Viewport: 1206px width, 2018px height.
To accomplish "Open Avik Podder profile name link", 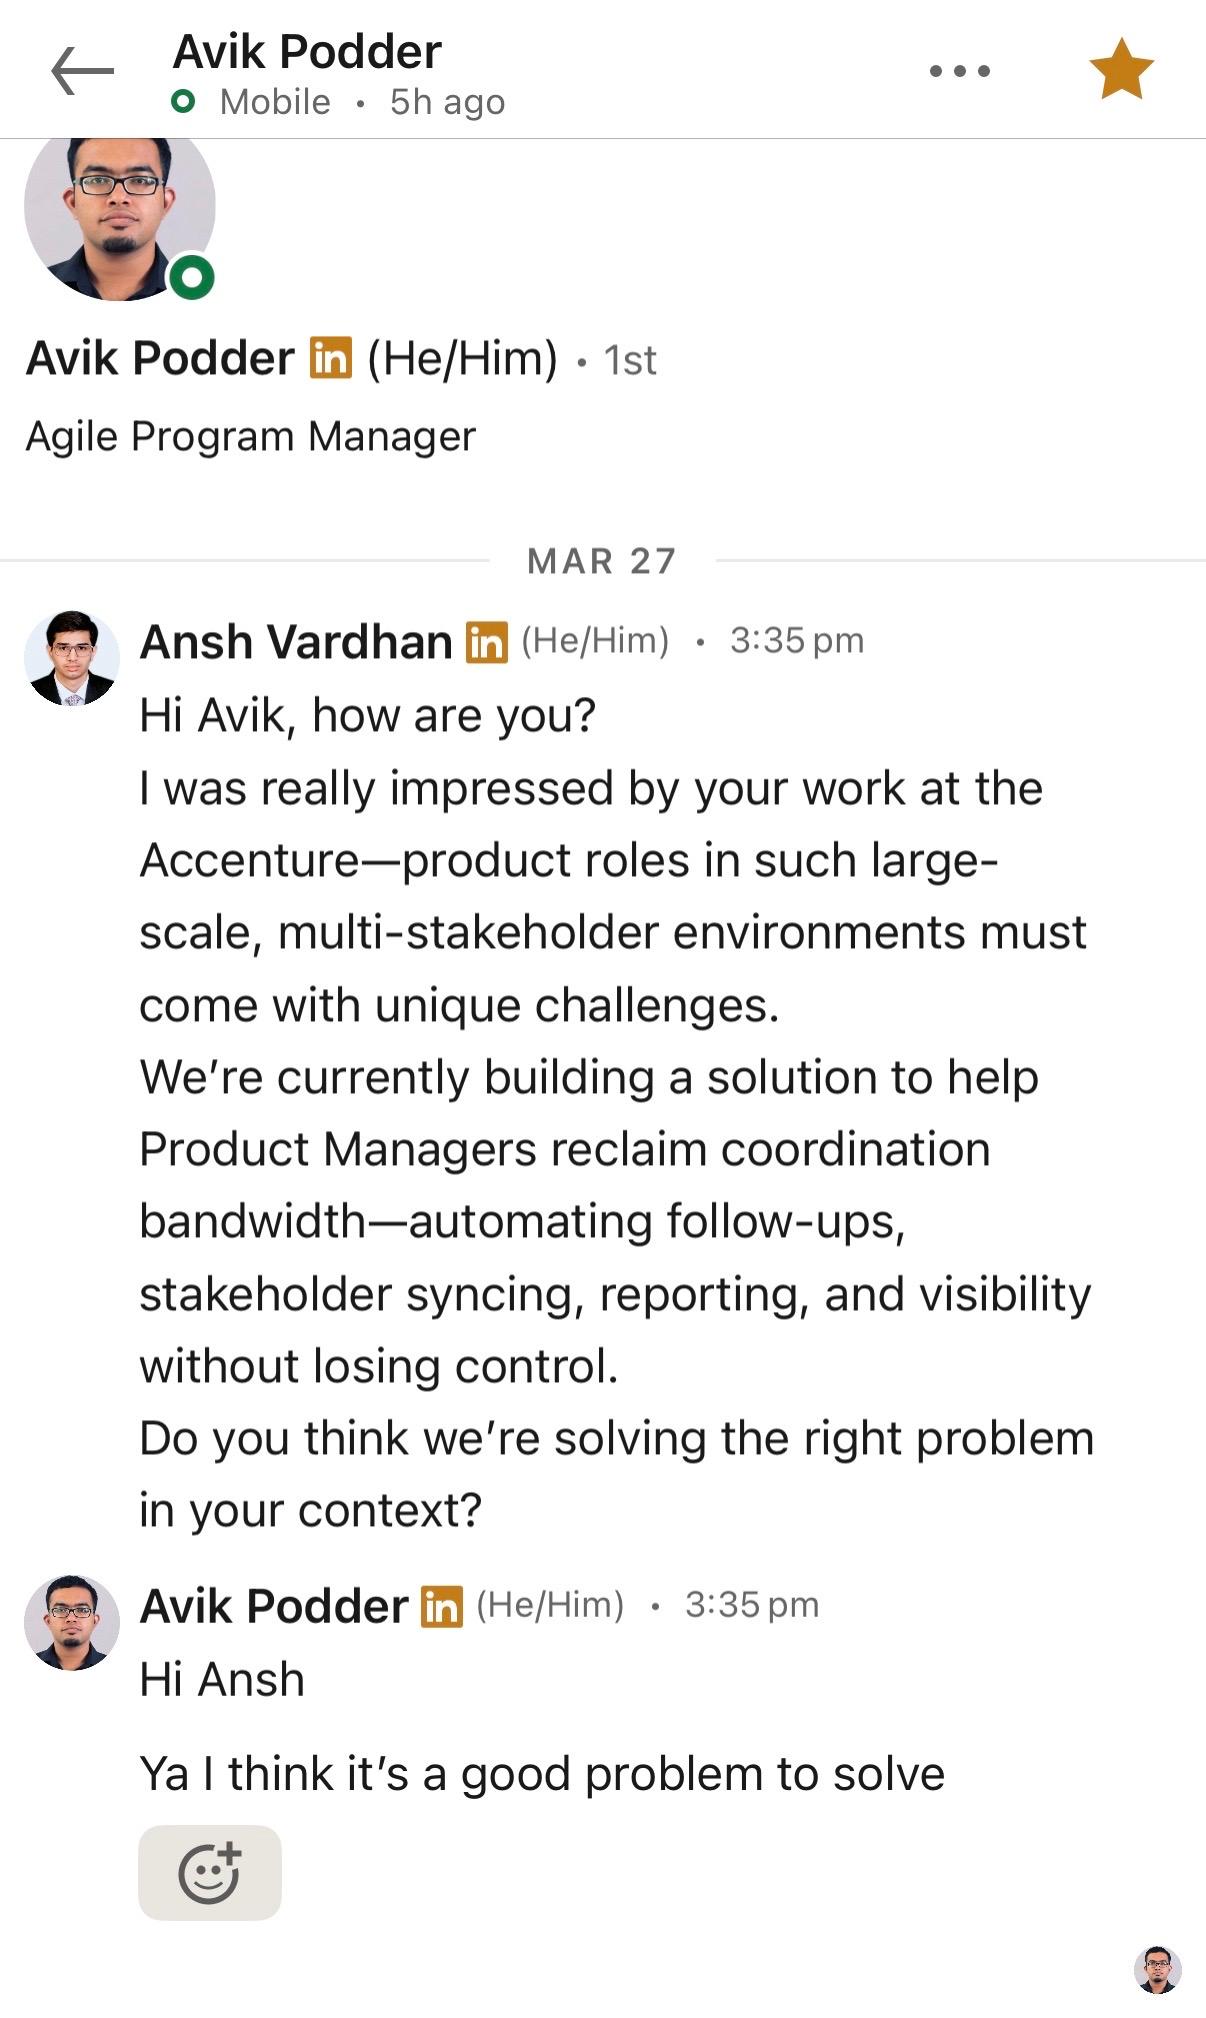I will tap(160, 358).
